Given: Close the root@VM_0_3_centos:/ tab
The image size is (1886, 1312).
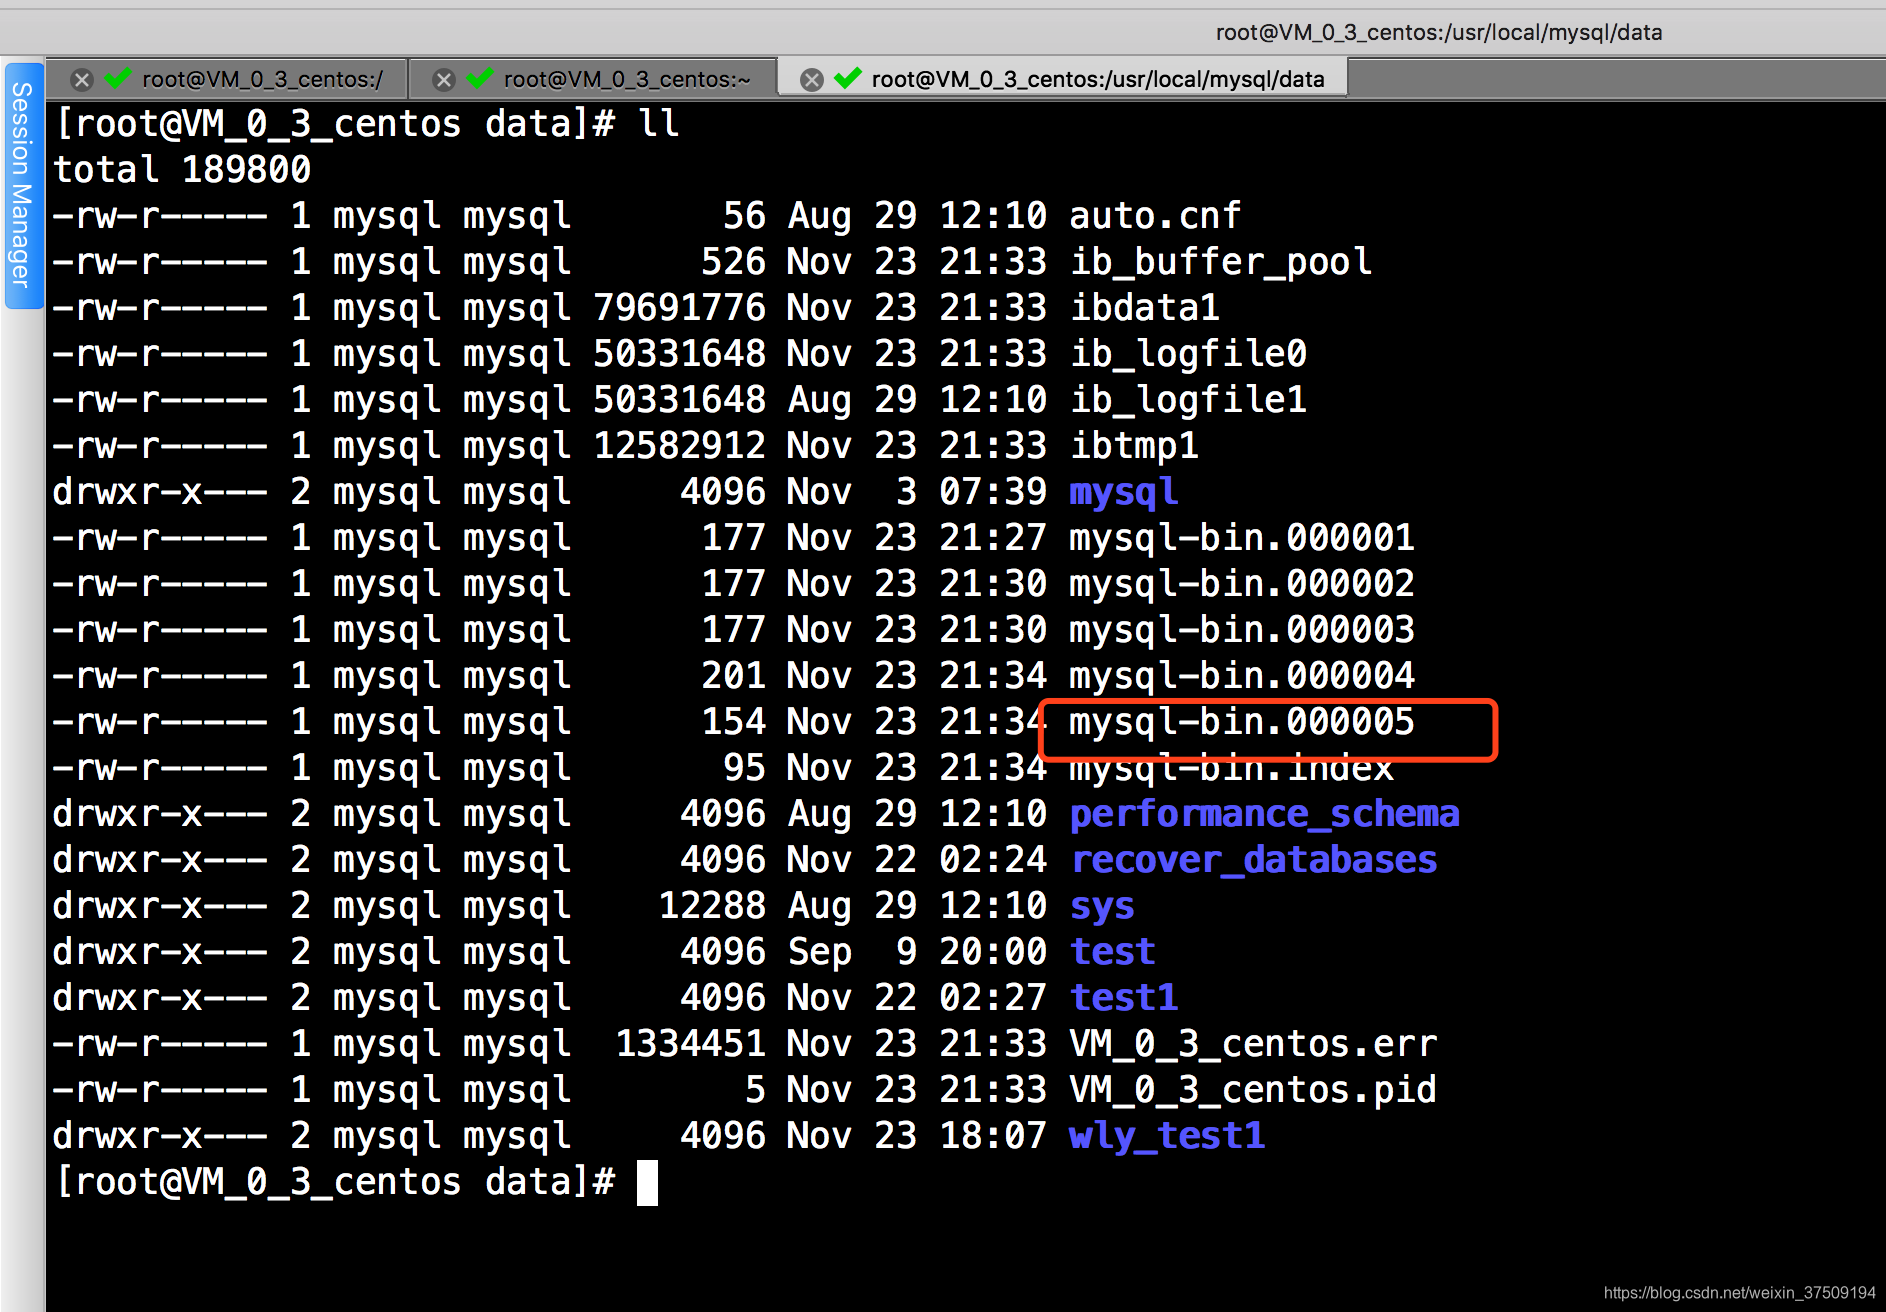Looking at the screenshot, I should tap(82, 80).
